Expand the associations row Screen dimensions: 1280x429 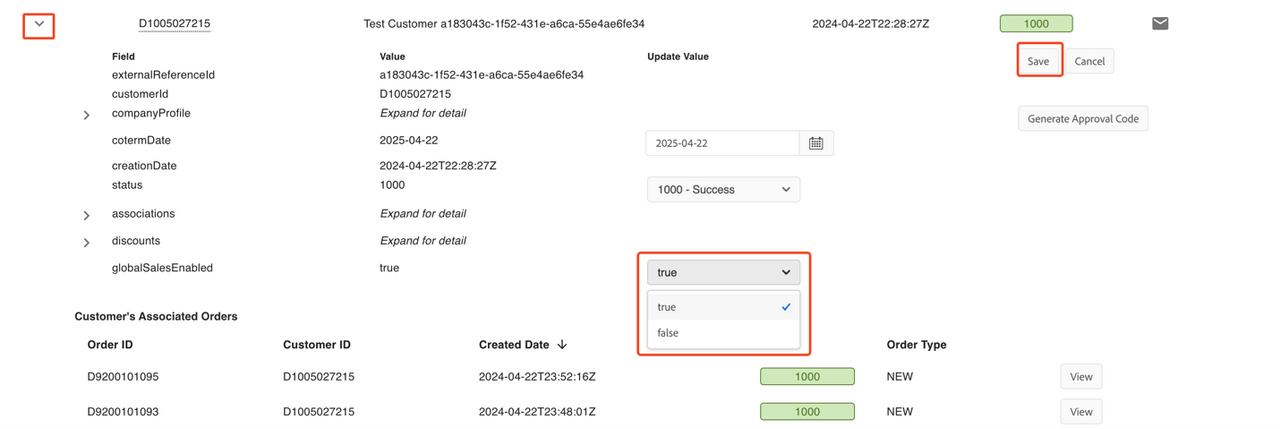point(86,215)
